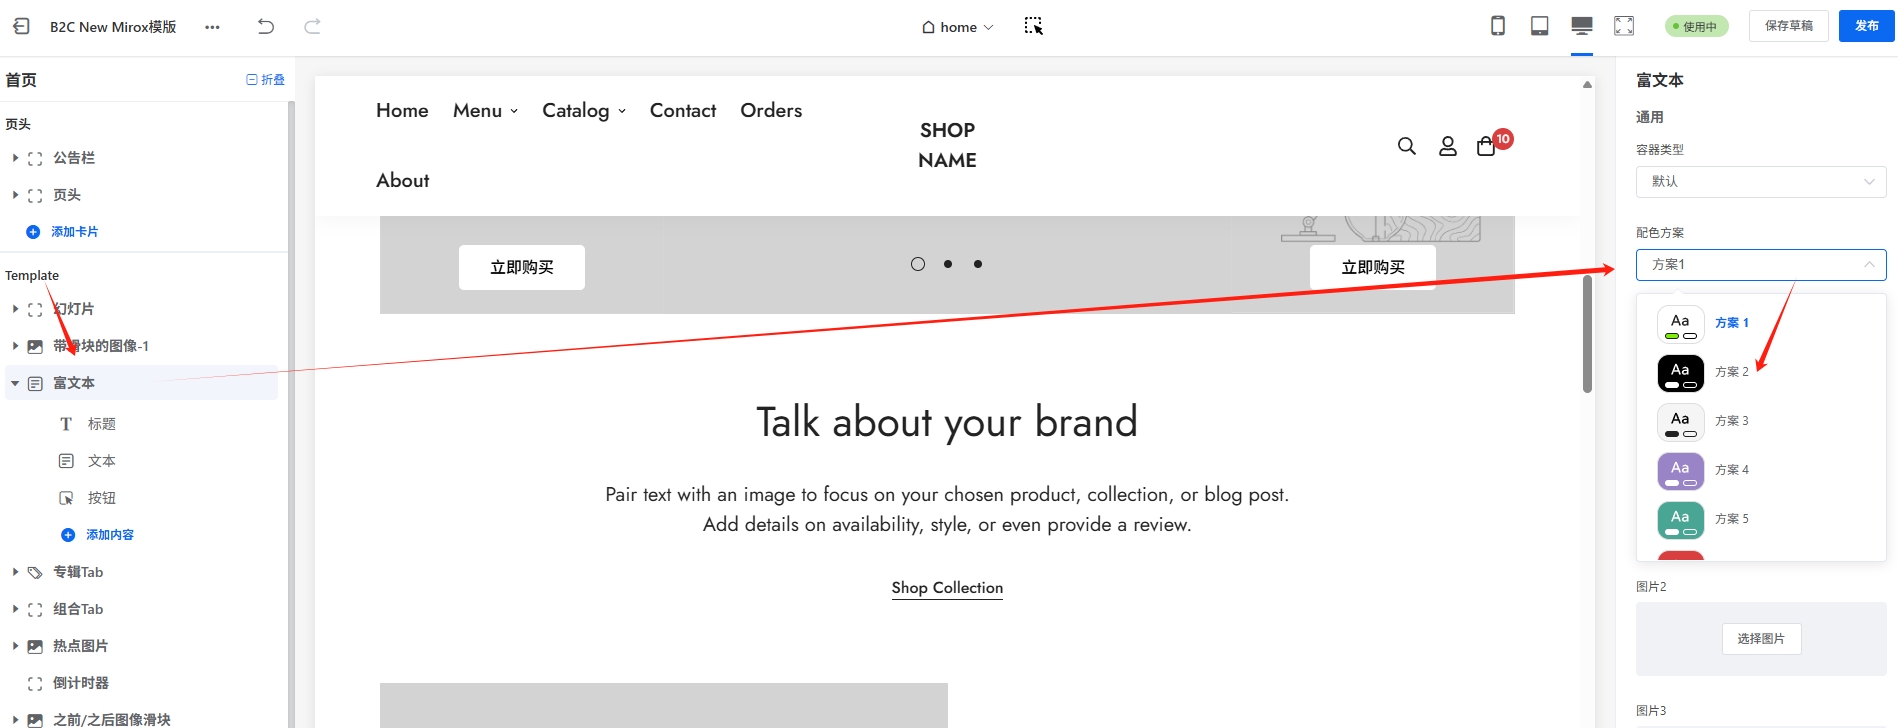
Task: Collapse the 富文本 tree section
Action: coord(15,383)
